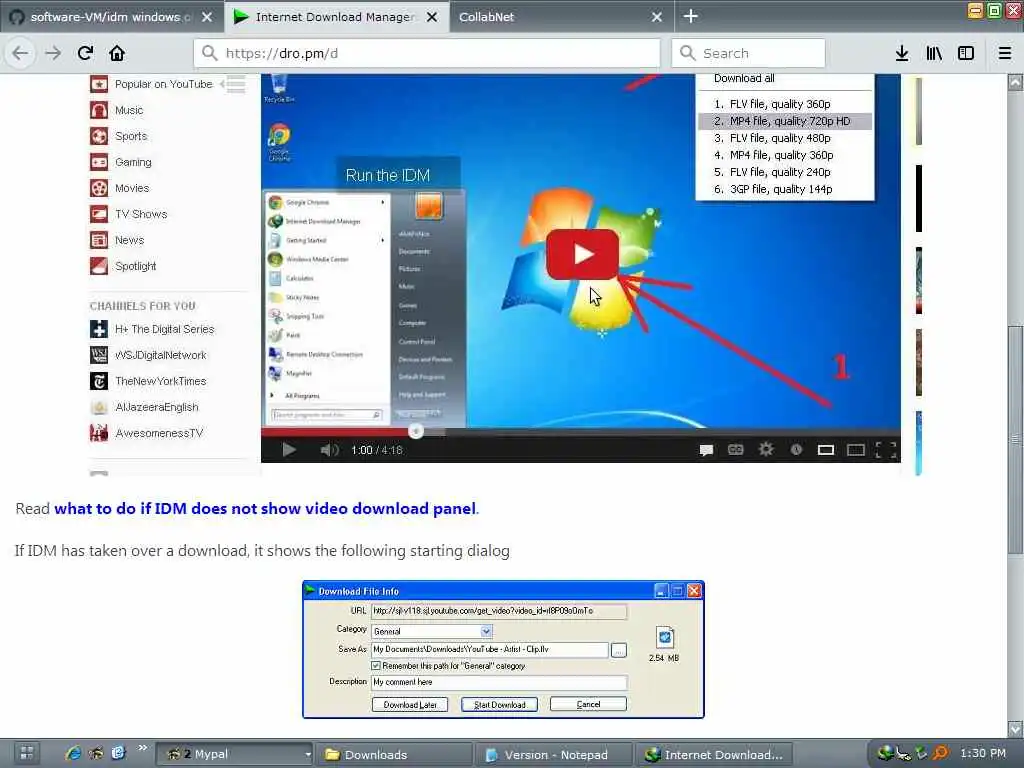The image size is (1024, 768).
Task: Click the Download Later button
Action: tap(410, 705)
